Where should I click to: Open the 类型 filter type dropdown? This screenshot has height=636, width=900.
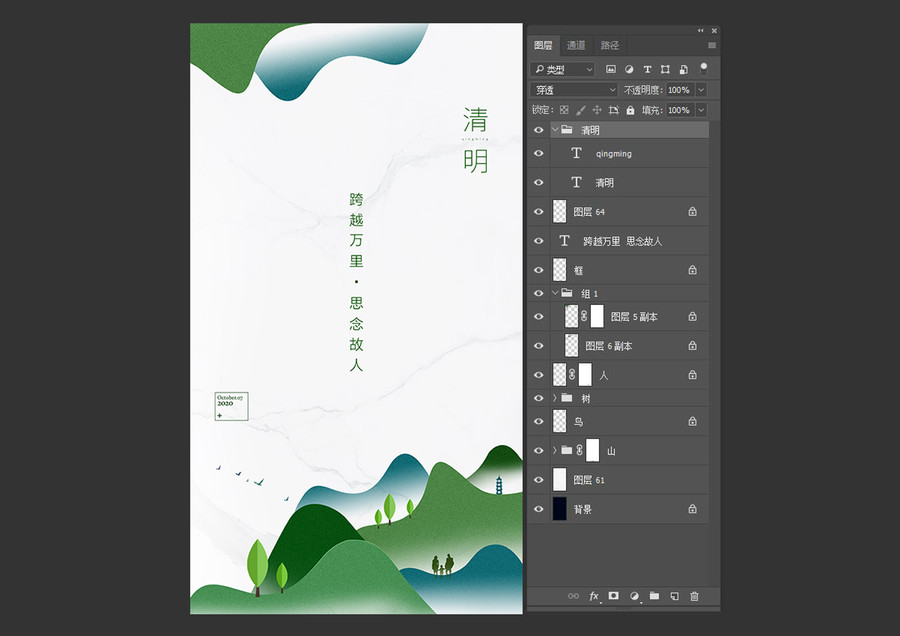pyautogui.click(x=562, y=69)
